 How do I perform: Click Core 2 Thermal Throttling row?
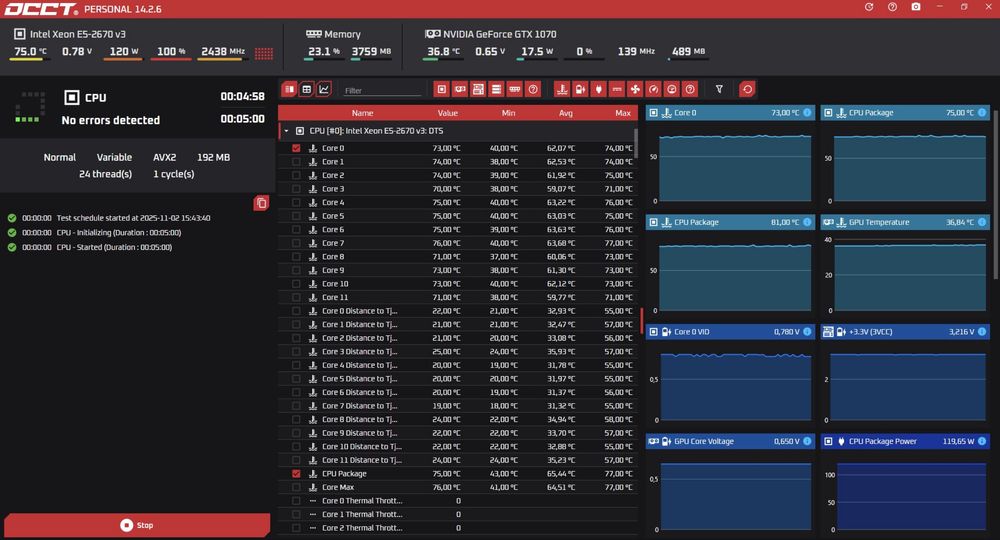[458, 528]
